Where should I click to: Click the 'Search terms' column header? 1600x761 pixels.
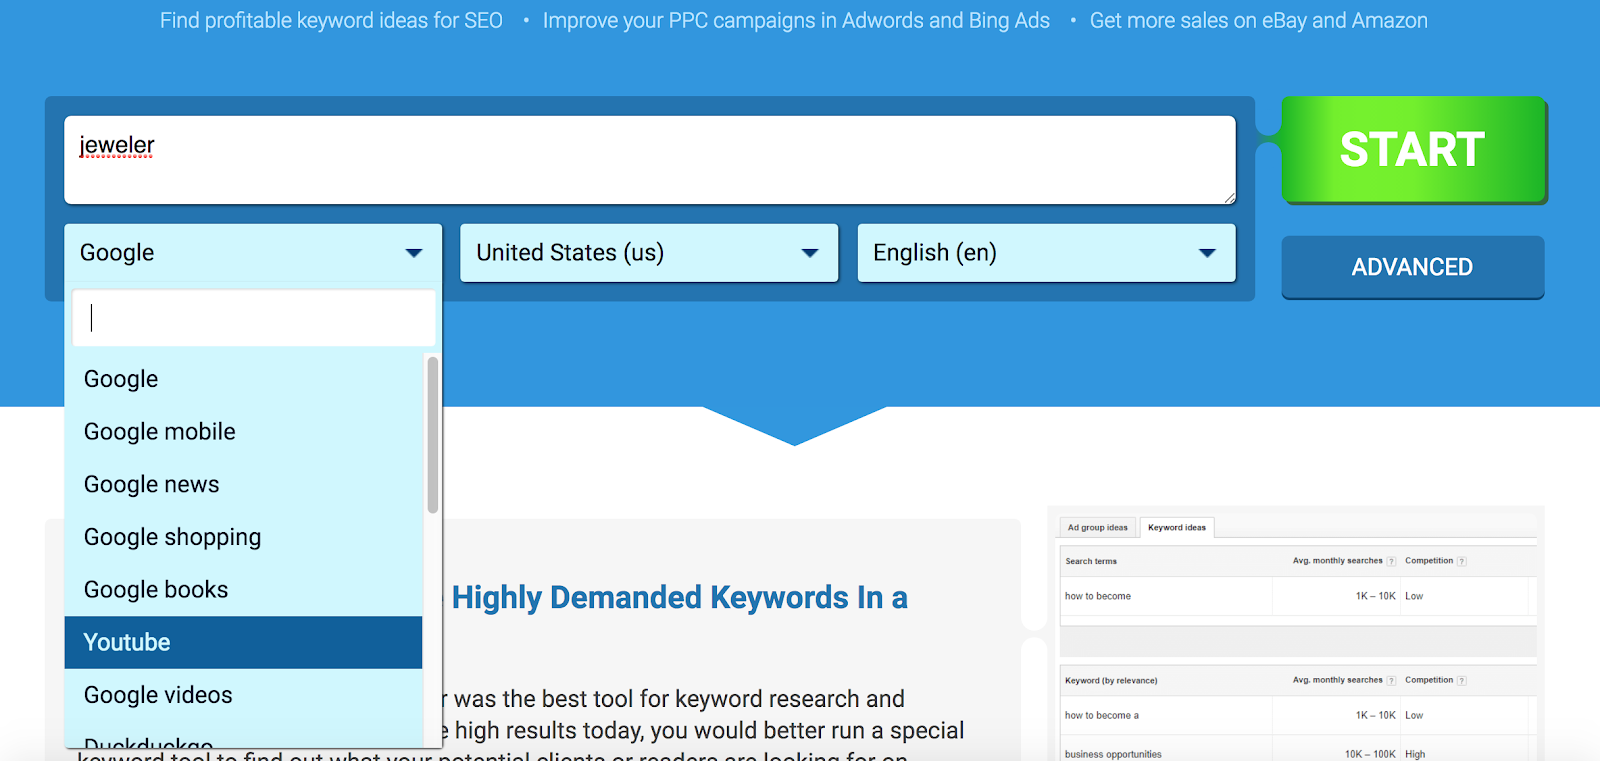pyautogui.click(x=1091, y=561)
